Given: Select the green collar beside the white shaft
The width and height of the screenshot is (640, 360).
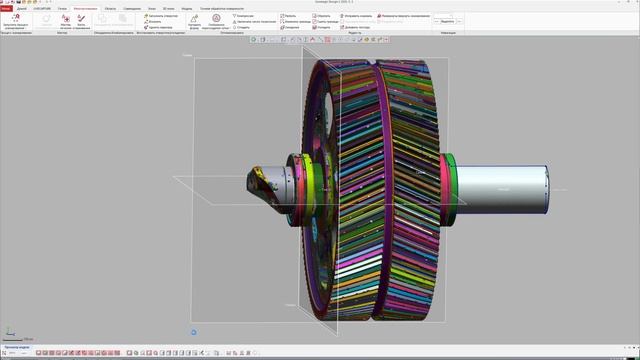Looking at the screenshot, I should coord(451,189).
